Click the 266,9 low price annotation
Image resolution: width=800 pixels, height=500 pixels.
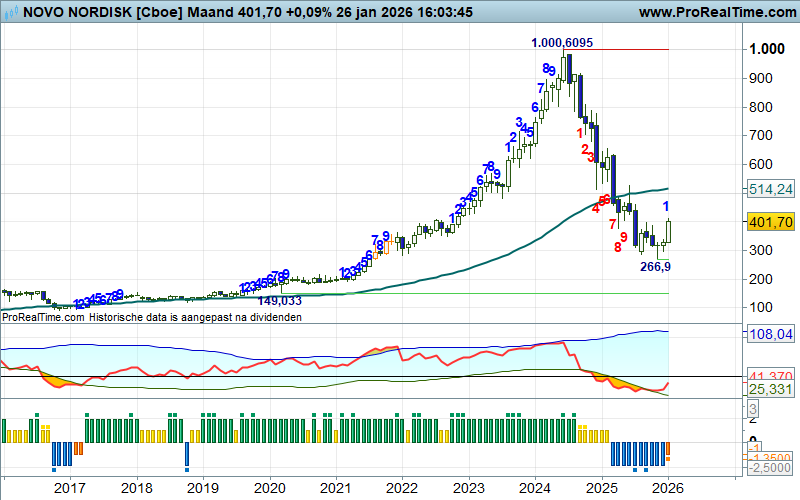(x=655, y=266)
